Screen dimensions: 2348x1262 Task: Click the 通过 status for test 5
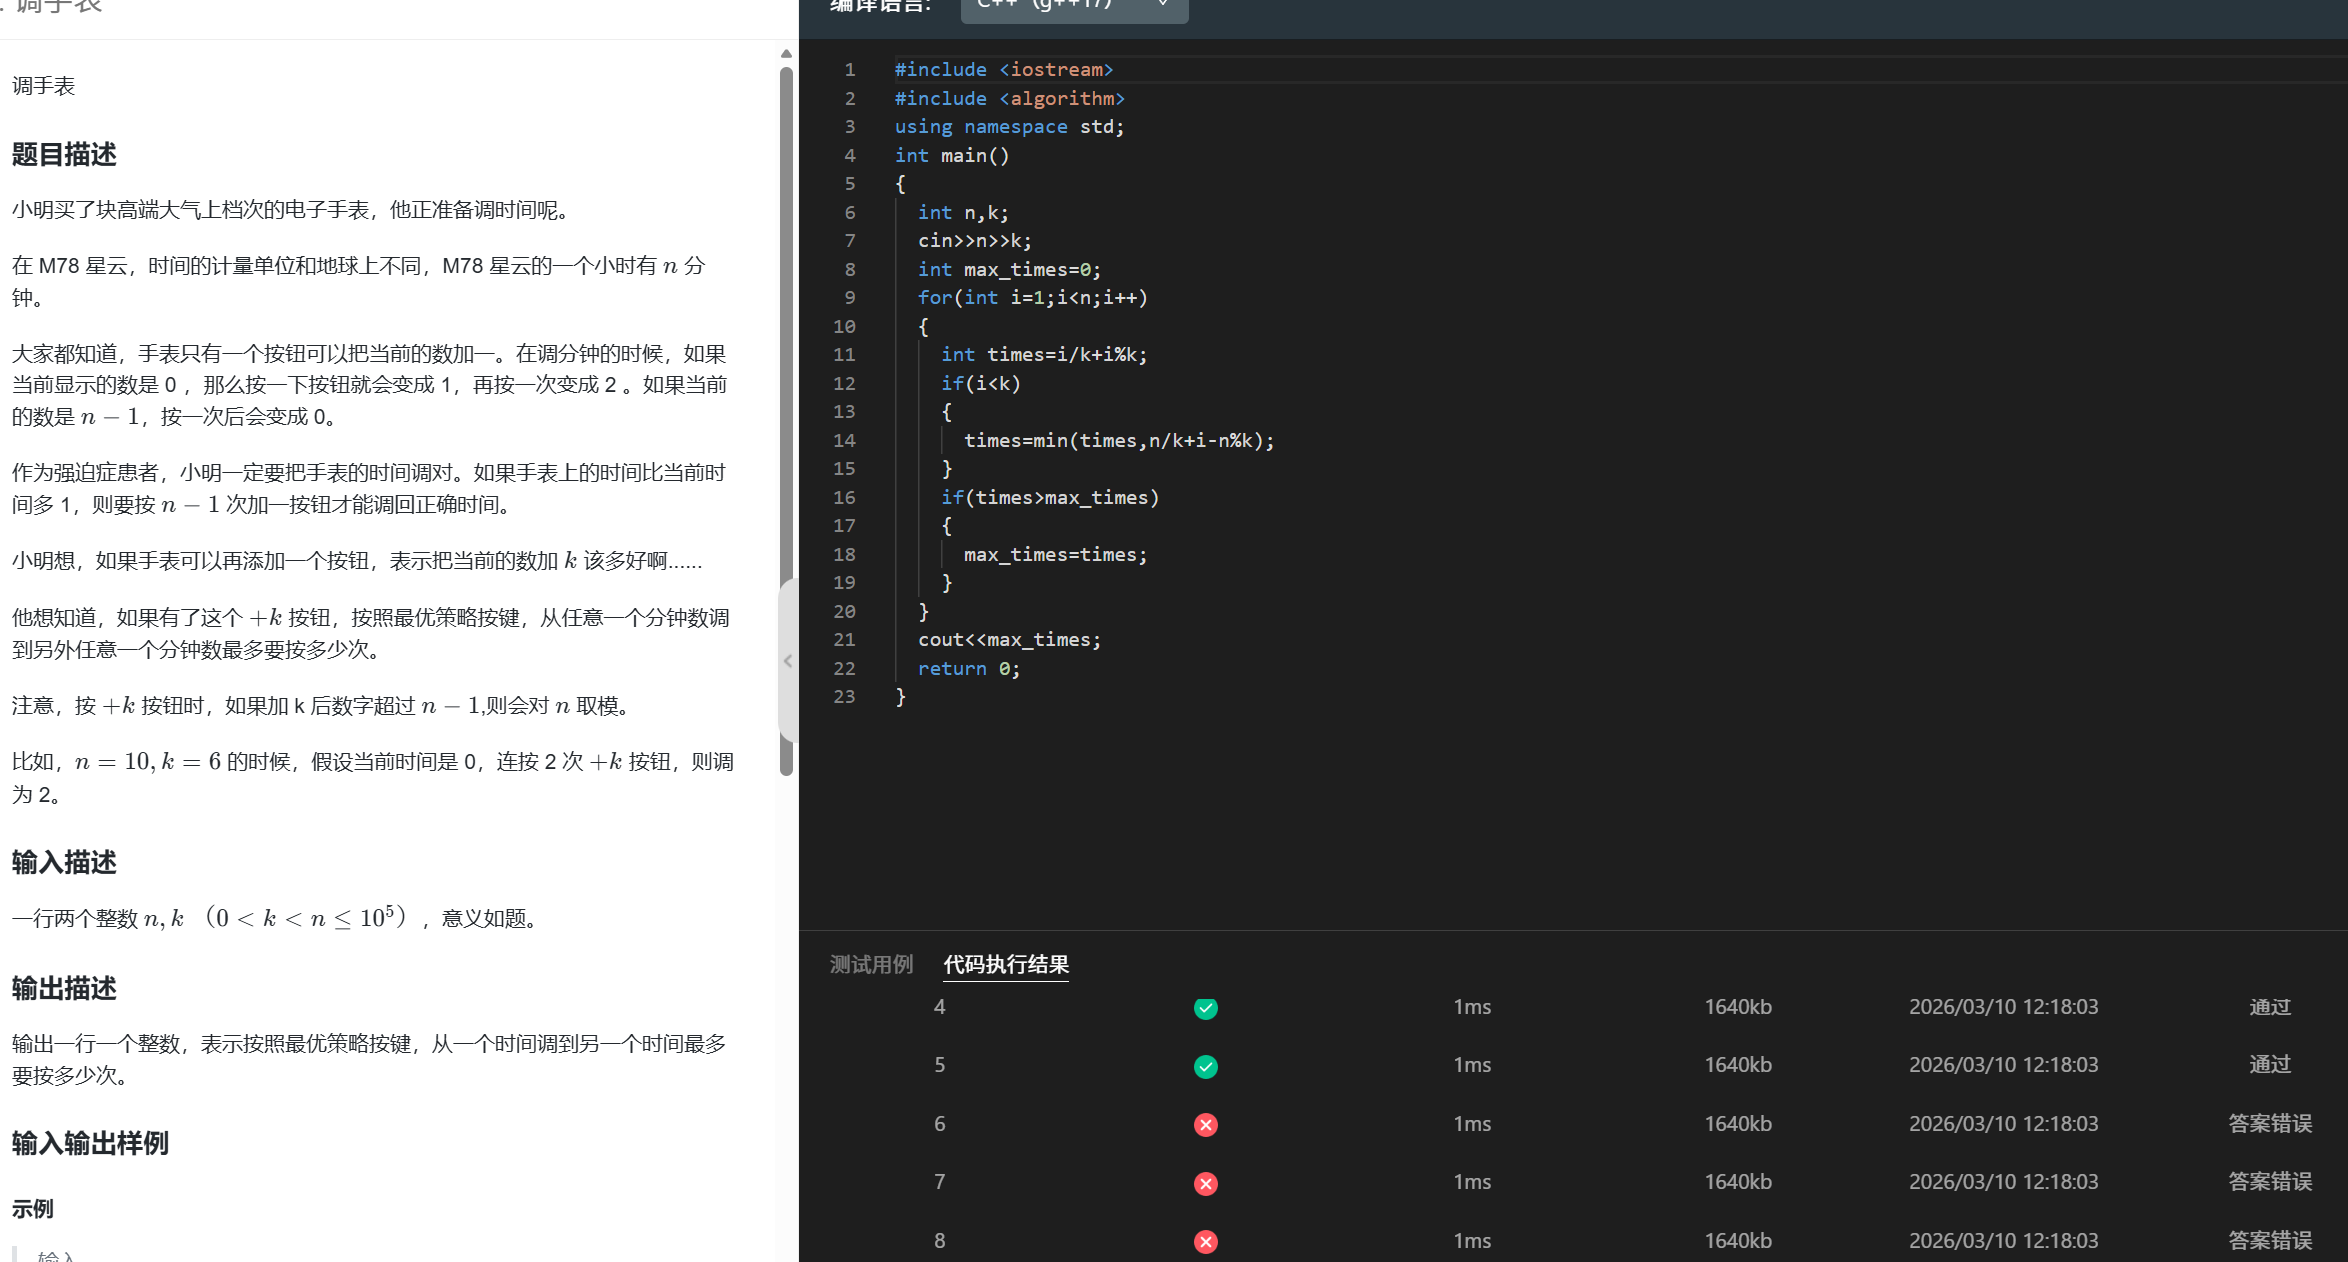[x=2269, y=1065]
